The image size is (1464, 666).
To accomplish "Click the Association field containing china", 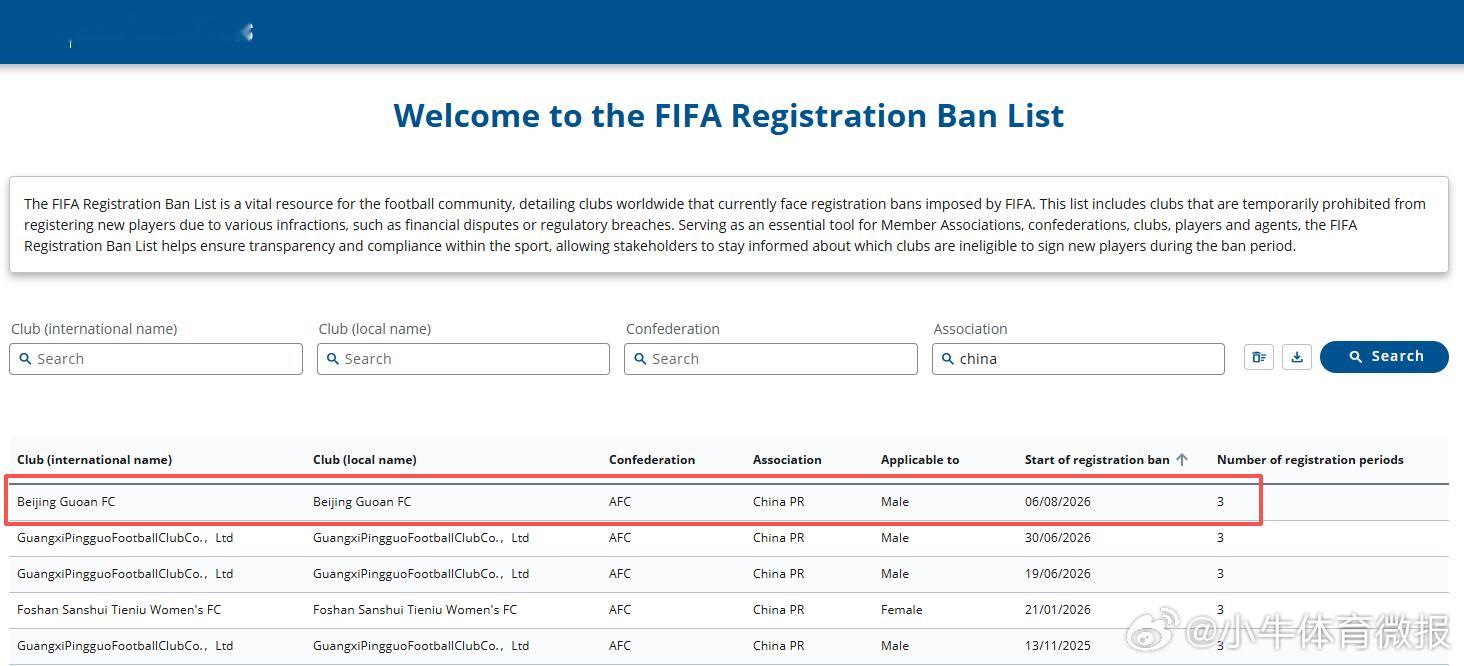I will pyautogui.click(x=1078, y=359).
